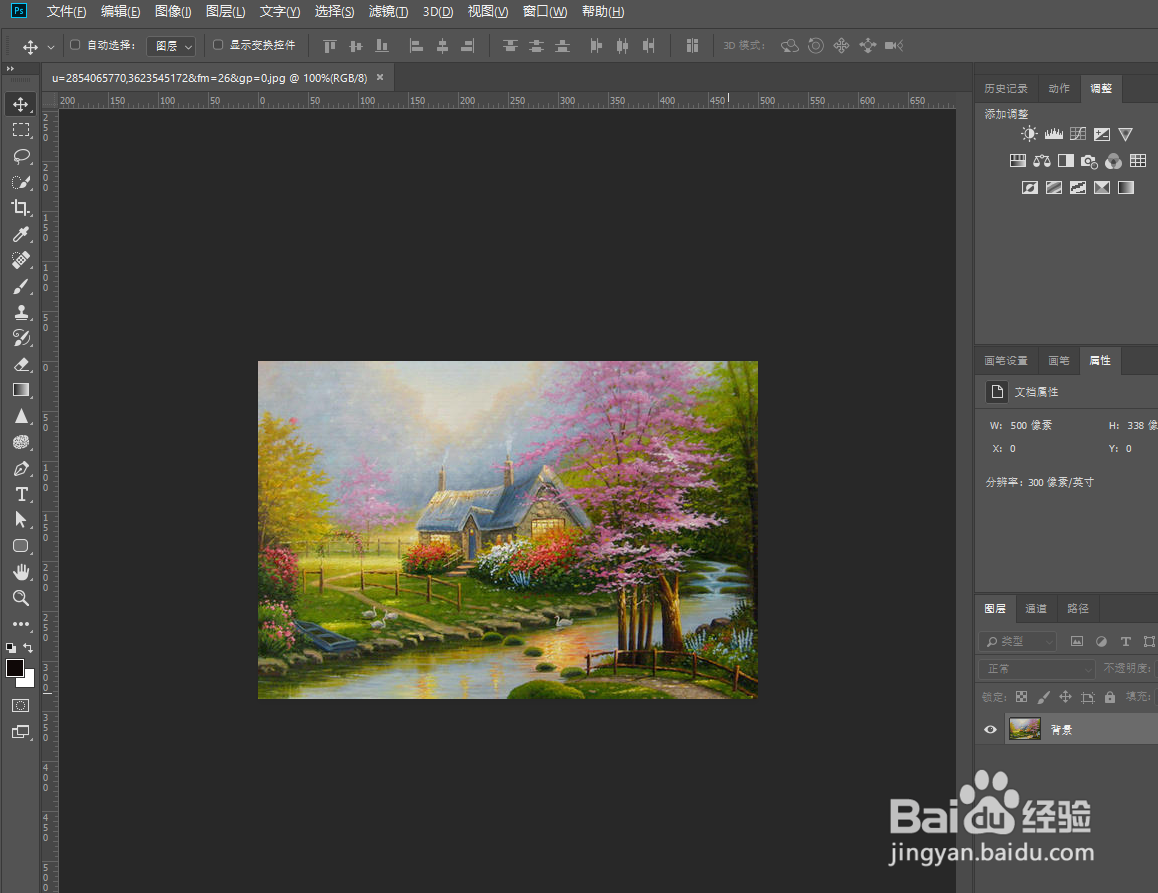
Task: Change the screen mode button
Action: click(21, 732)
